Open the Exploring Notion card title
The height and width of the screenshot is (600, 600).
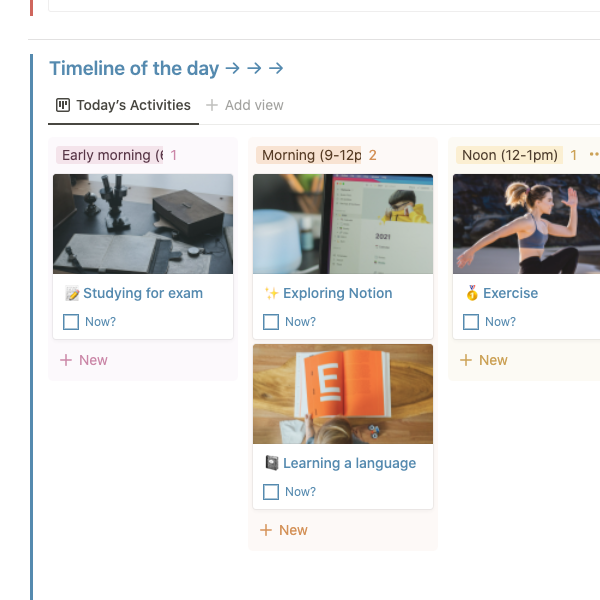click(x=338, y=293)
